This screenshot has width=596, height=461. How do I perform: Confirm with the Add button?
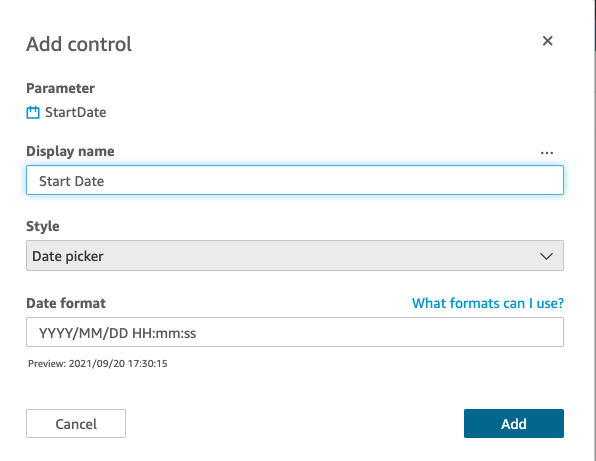point(514,423)
